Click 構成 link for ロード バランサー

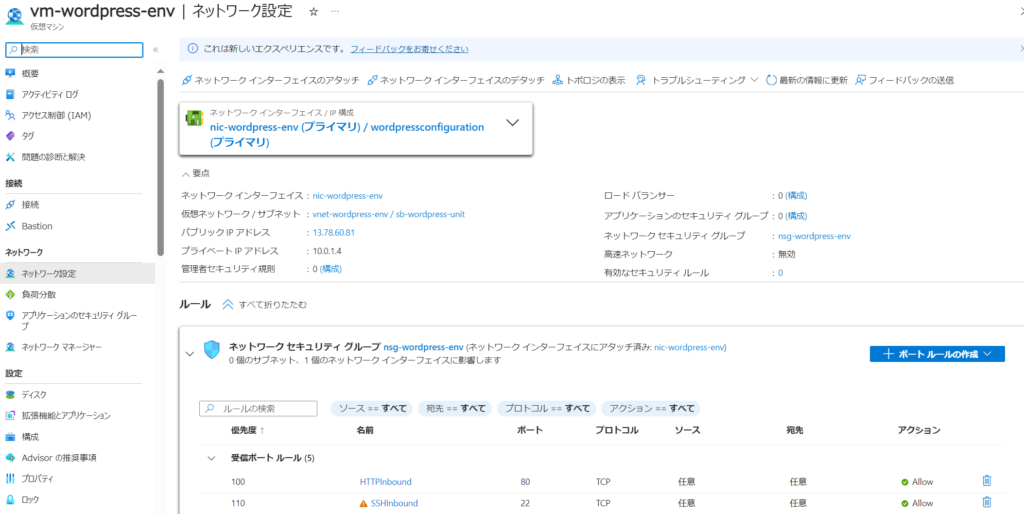[796, 195]
